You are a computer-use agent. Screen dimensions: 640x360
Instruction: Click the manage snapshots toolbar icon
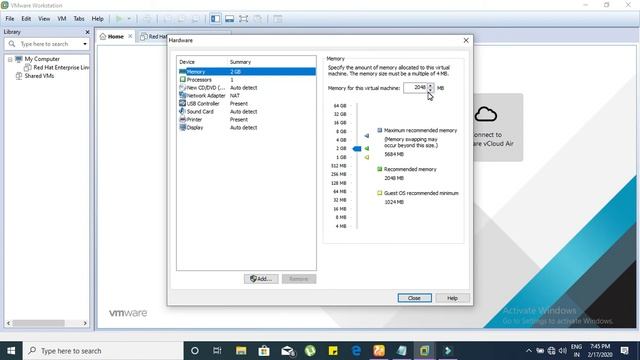(x=196, y=19)
